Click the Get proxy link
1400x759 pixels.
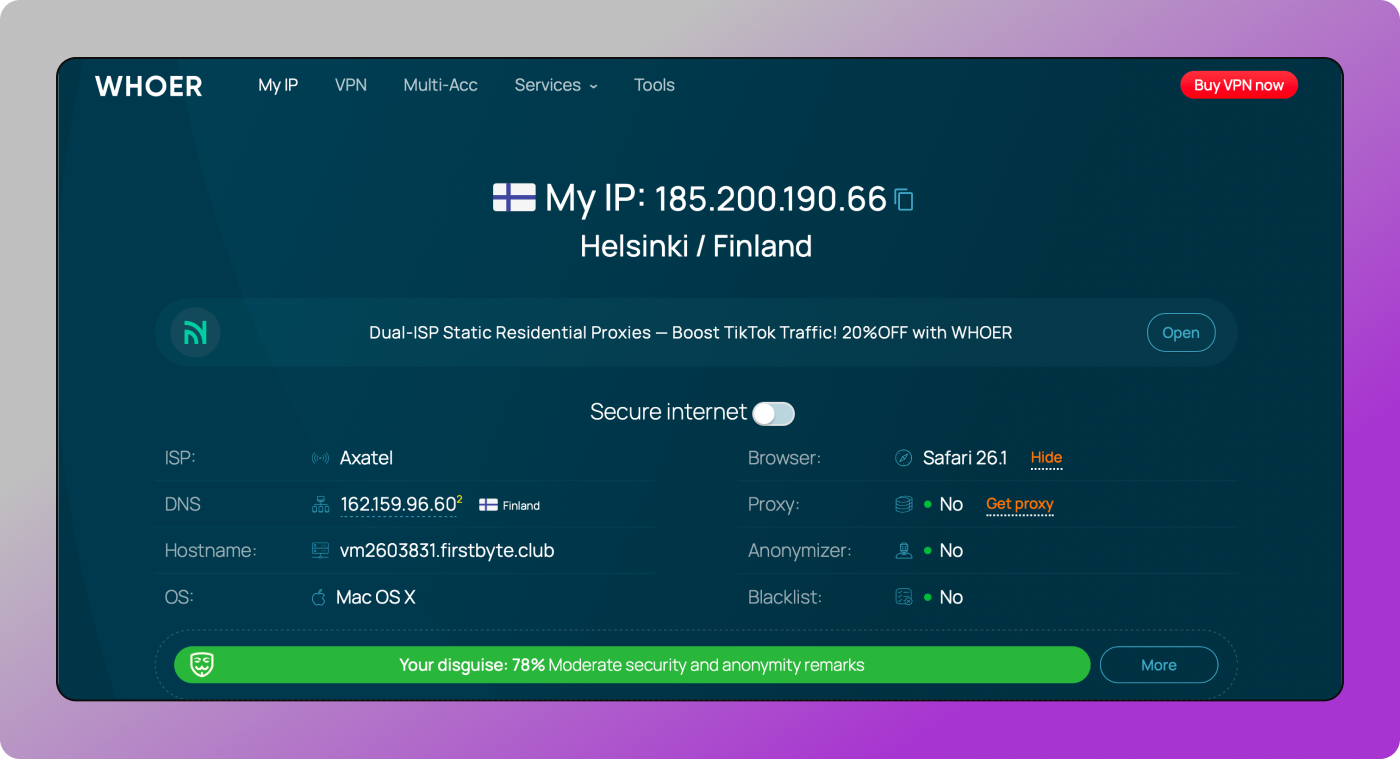pyautogui.click(x=1019, y=504)
